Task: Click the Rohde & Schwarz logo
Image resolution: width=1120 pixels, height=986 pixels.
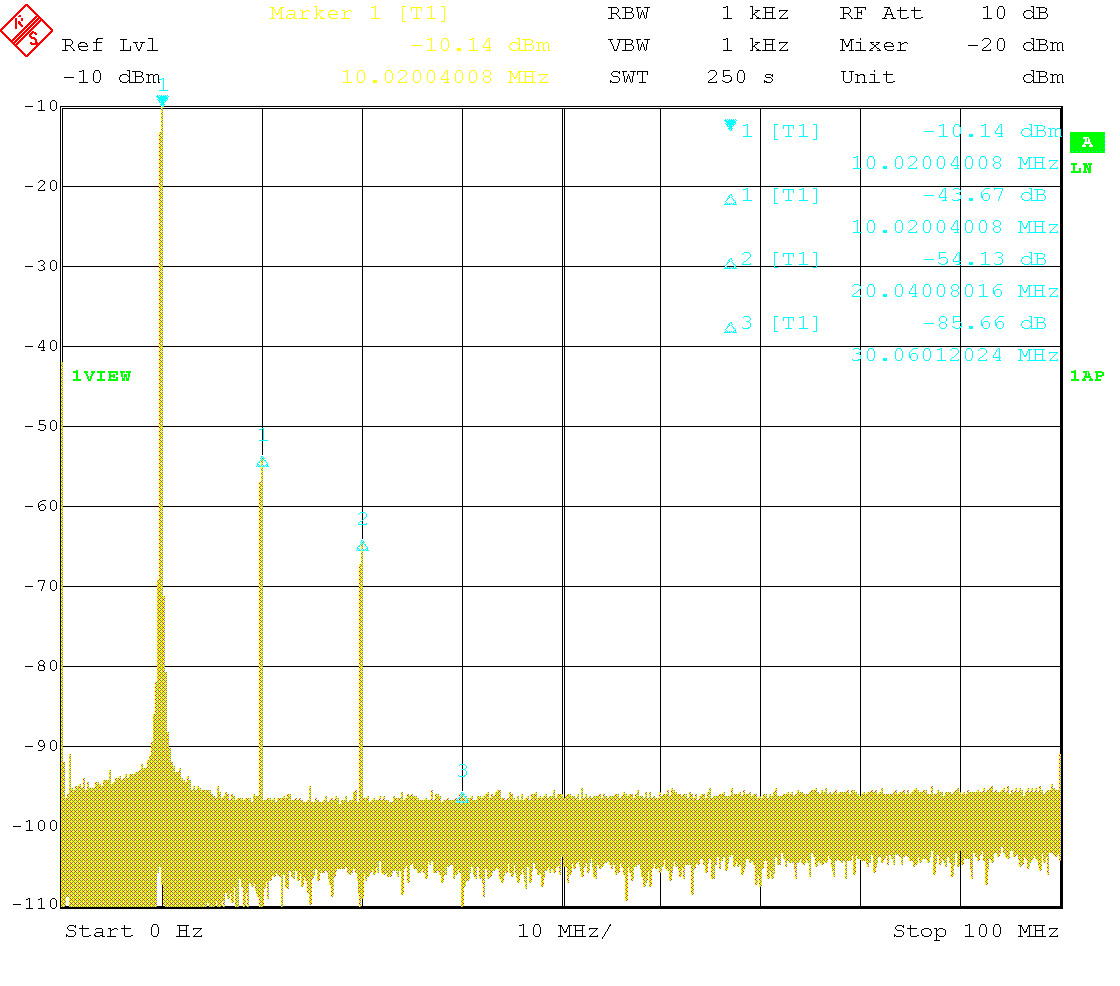Action: point(26,30)
